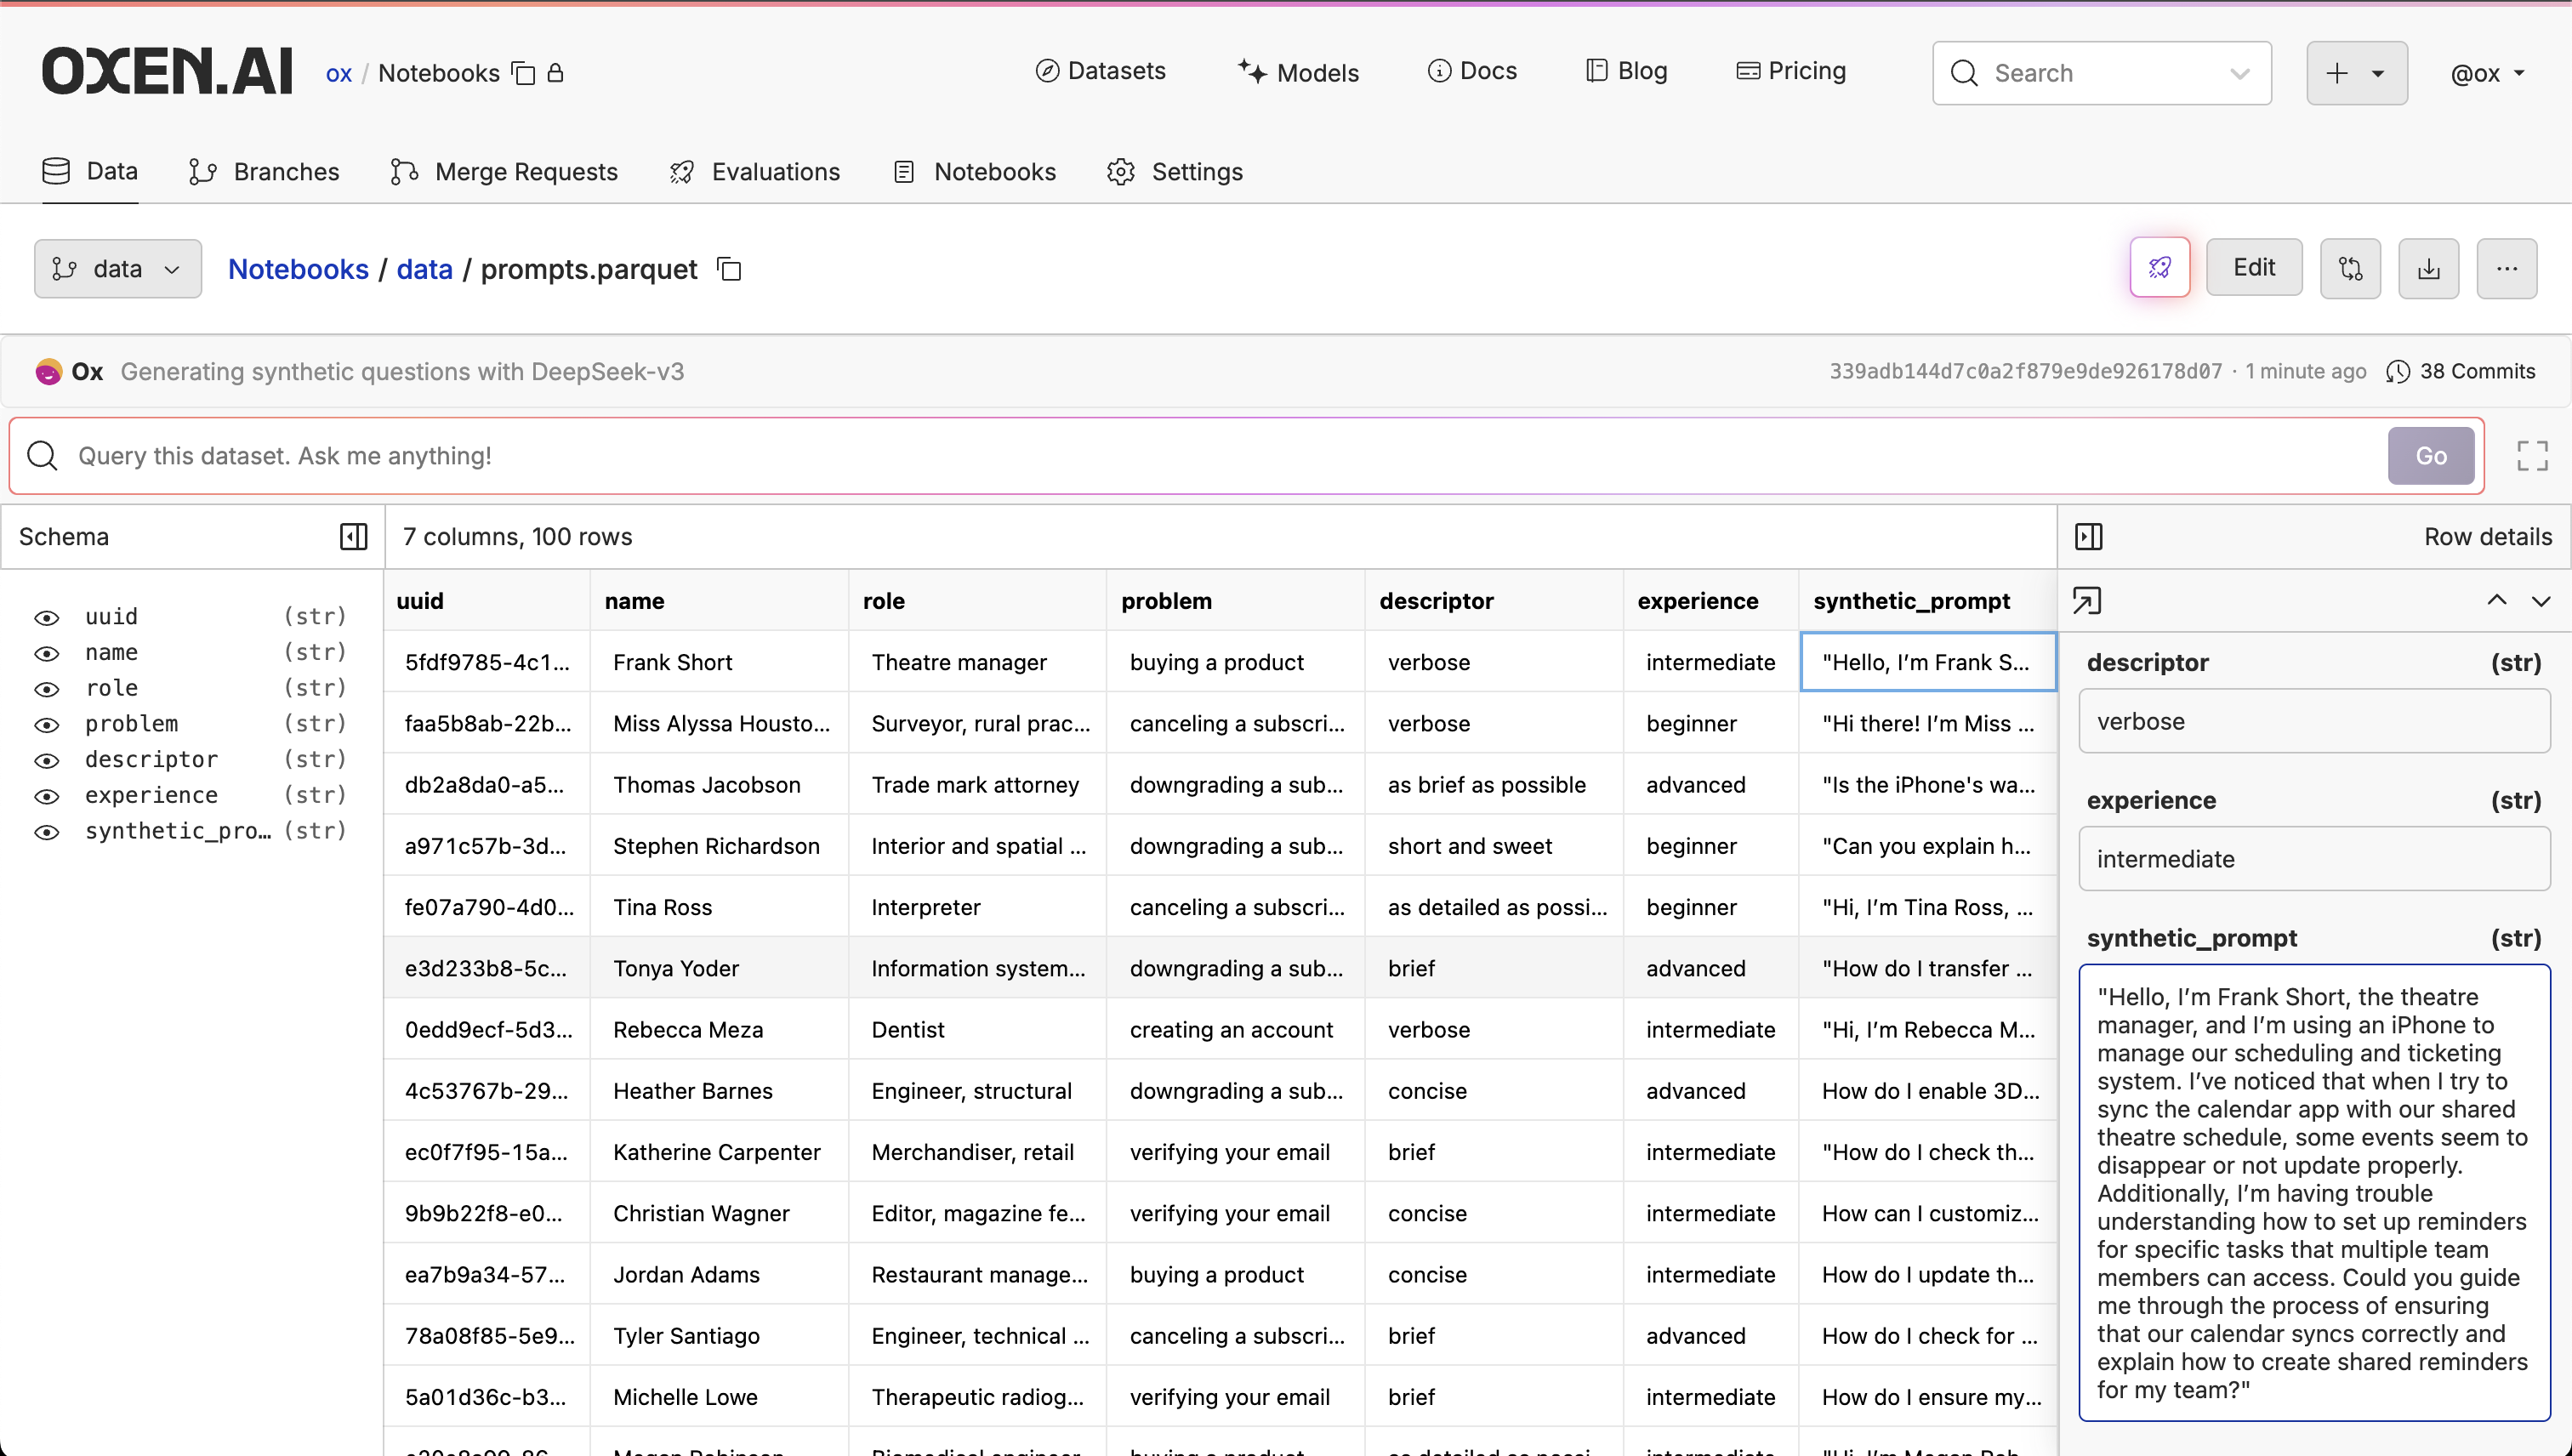This screenshot has height=1456, width=2572.
Task: Toggle visibility of problem column
Action: pos(47,725)
